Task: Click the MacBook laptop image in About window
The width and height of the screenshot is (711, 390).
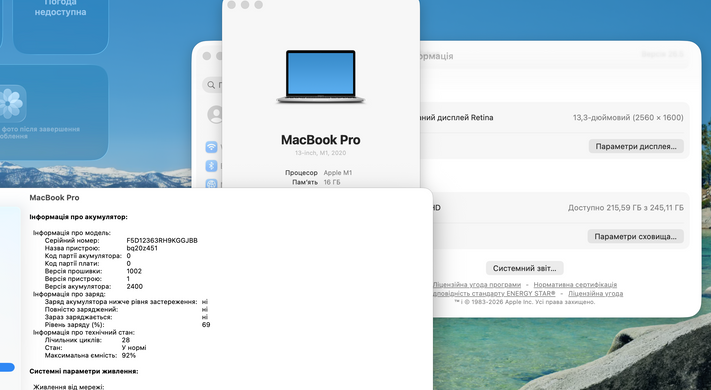Action: point(321,77)
